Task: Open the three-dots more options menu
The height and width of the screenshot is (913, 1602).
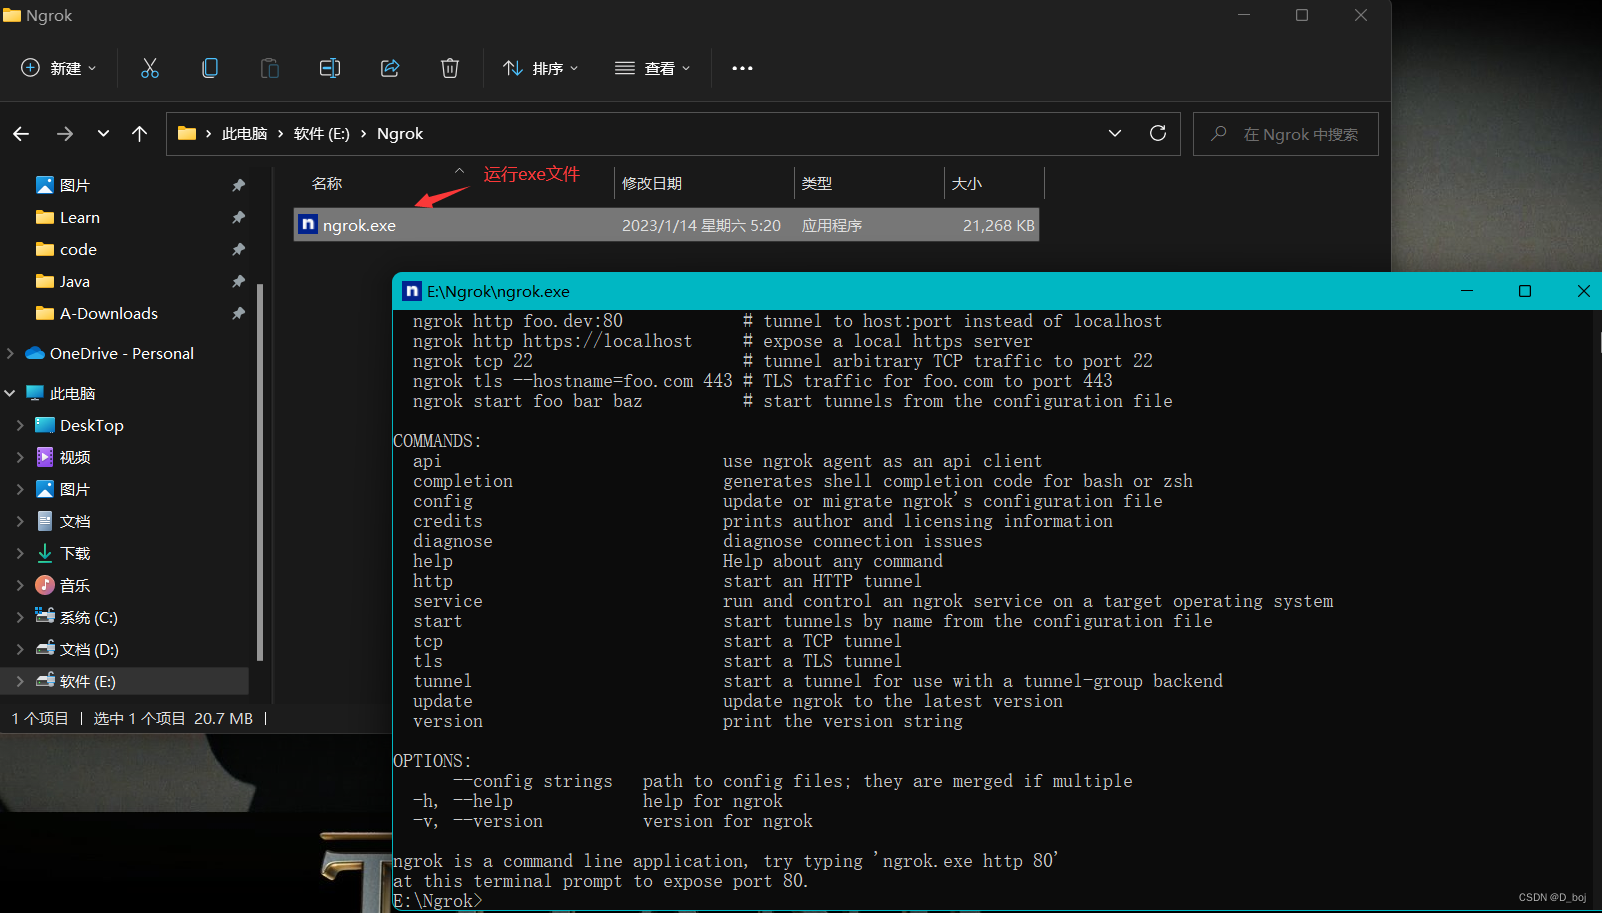Action: pyautogui.click(x=742, y=68)
